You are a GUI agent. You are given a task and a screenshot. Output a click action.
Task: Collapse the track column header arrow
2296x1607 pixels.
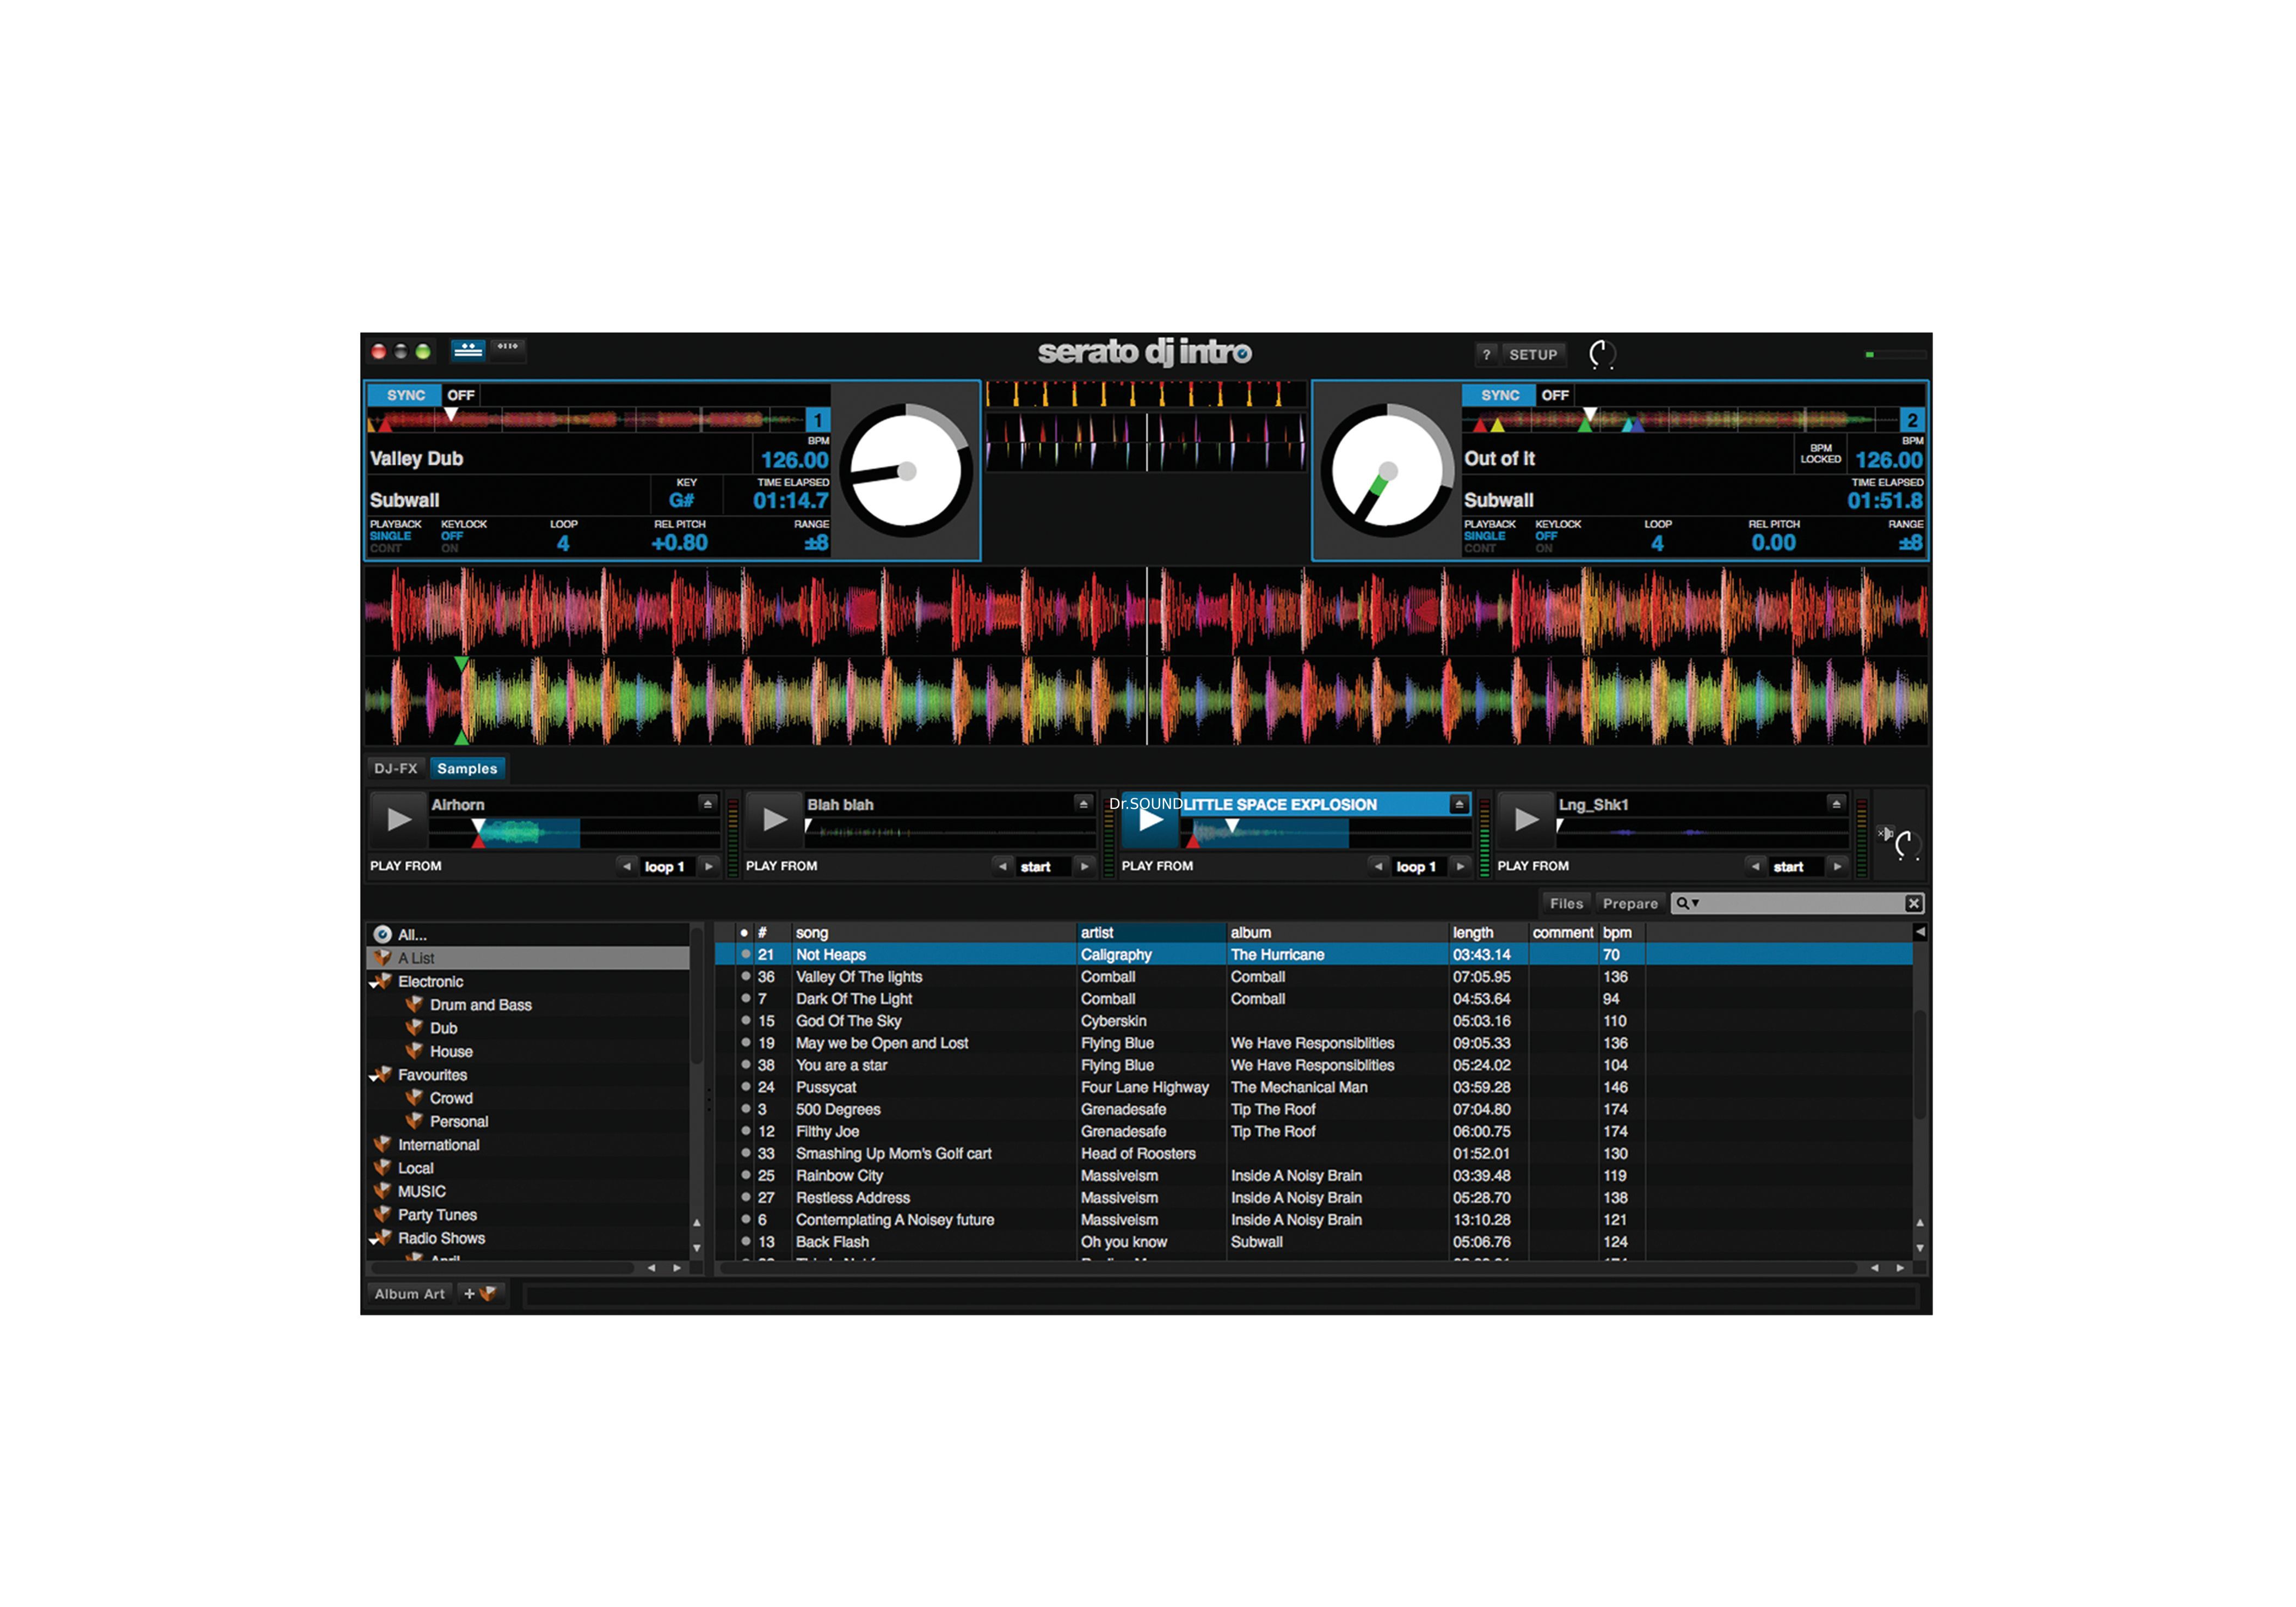pos(1920,931)
